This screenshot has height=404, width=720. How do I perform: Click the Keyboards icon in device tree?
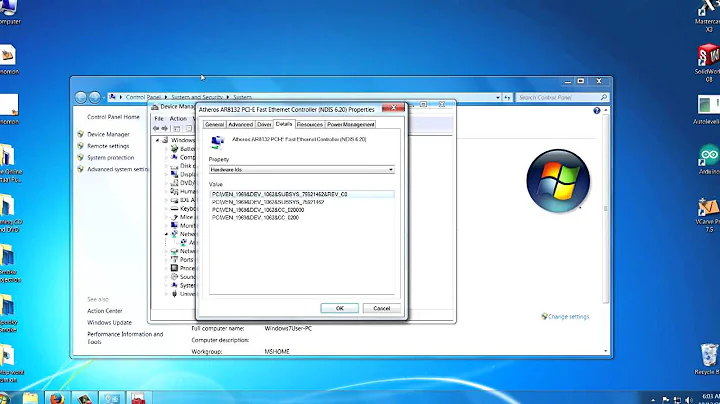coord(174,208)
